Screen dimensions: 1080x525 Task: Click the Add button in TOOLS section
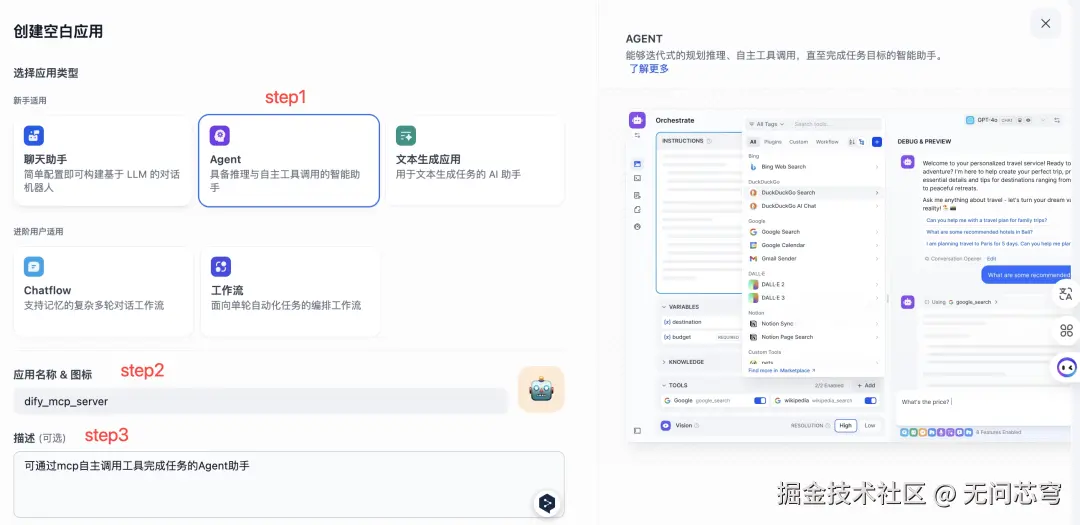tap(866, 385)
